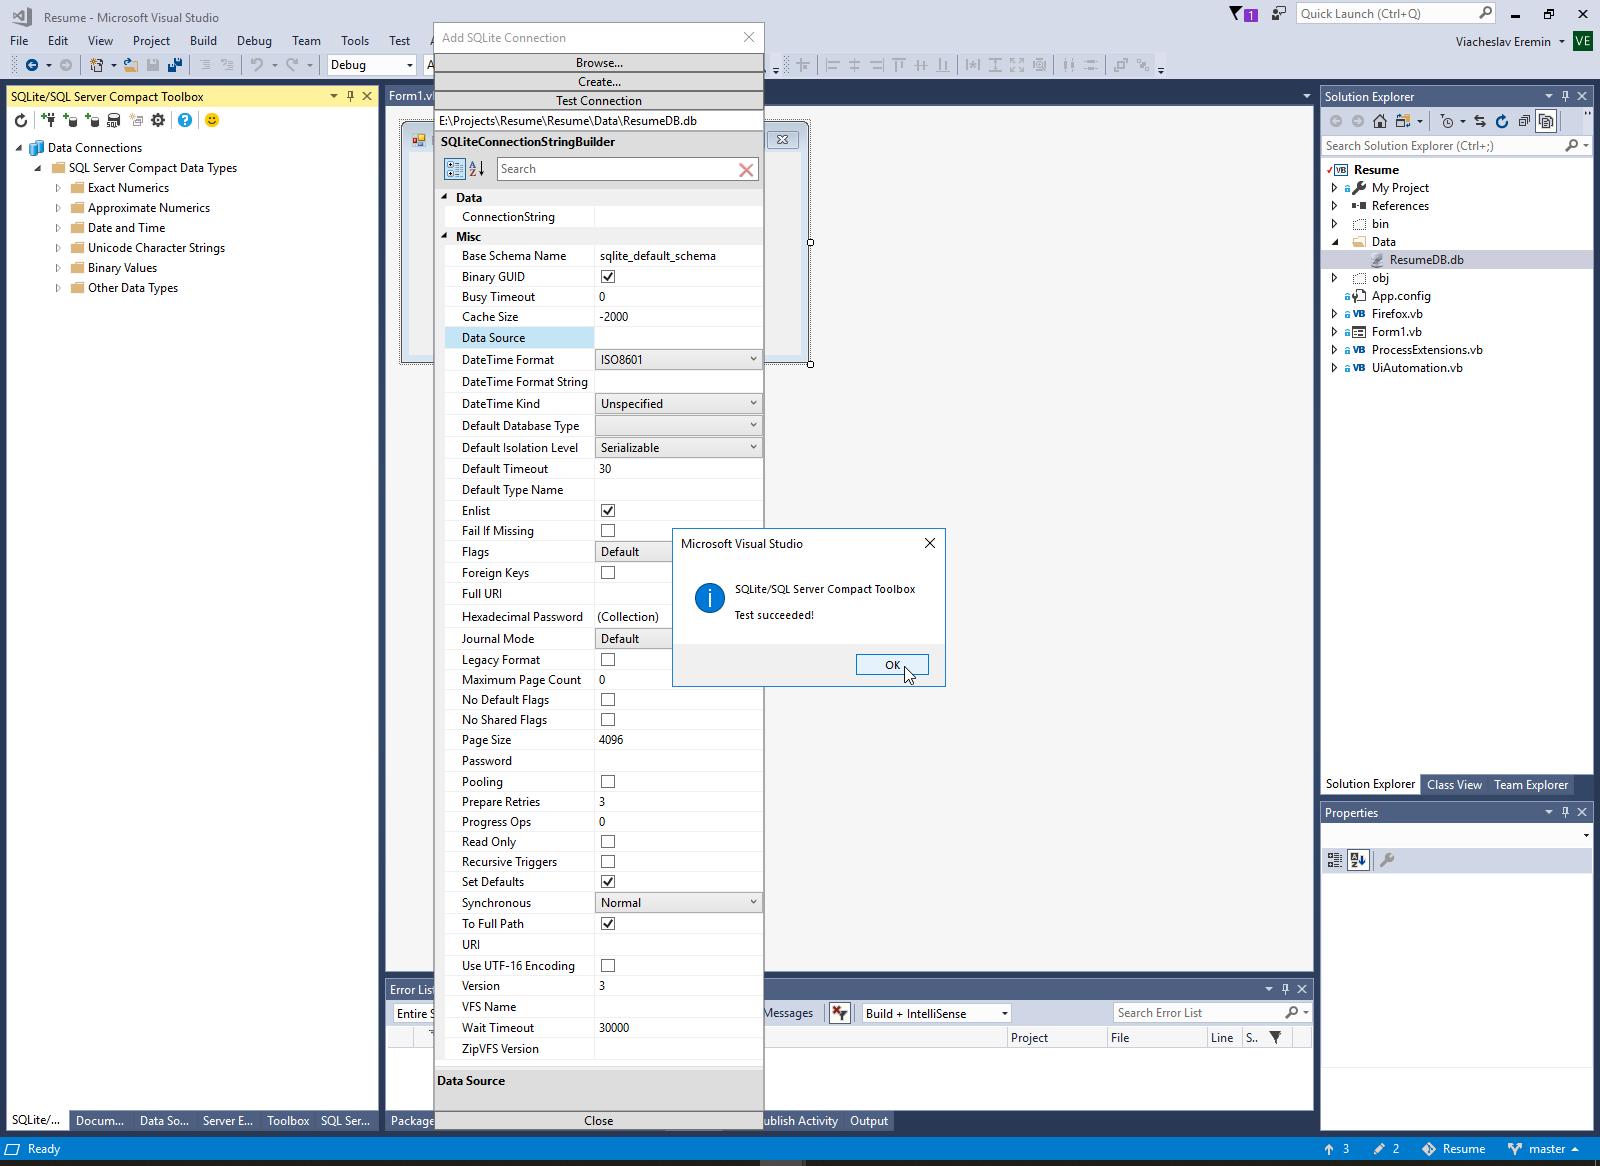Click the error filter icon in Error List
1600x1166 pixels.
tap(839, 1013)
